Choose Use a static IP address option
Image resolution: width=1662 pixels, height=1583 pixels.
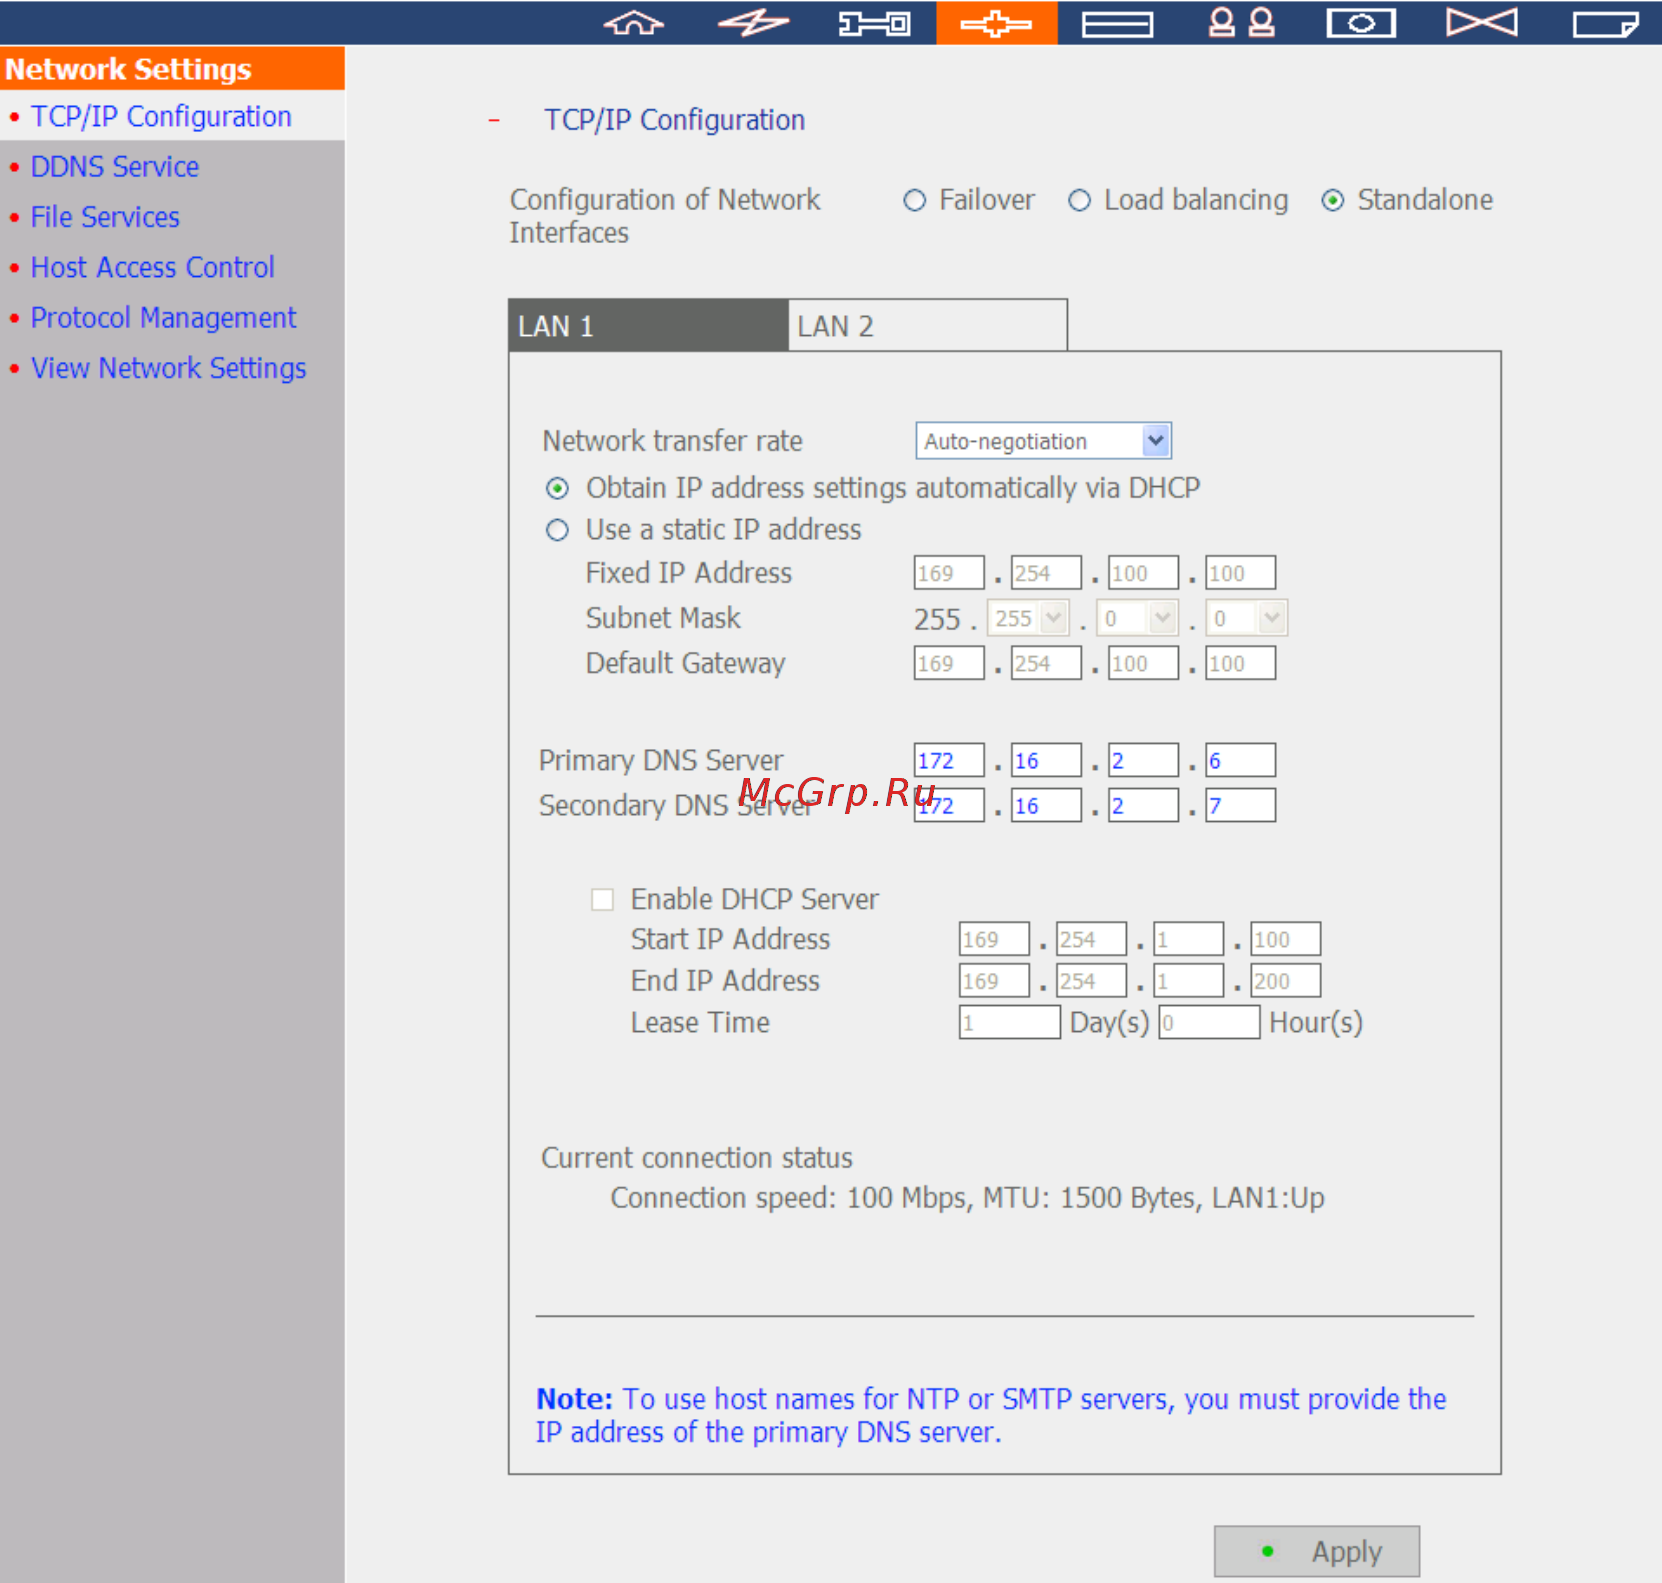557,530
